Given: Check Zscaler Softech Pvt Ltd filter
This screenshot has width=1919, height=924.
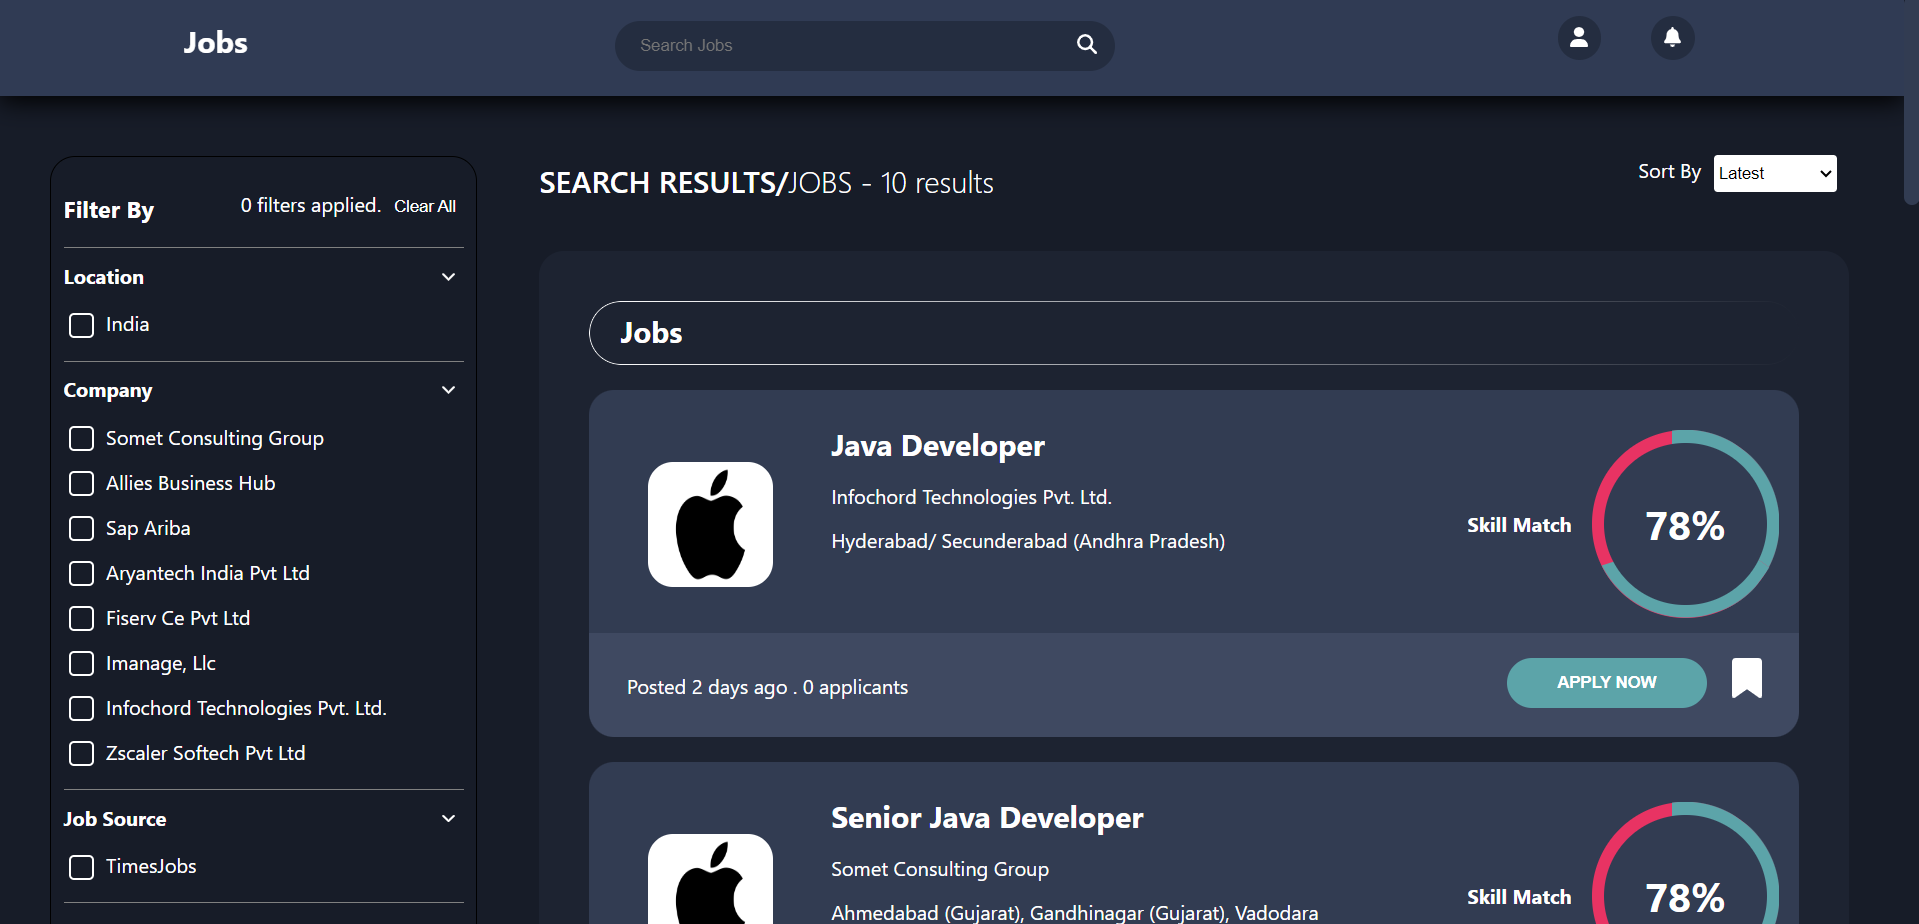Looking at the screenshot, I should [81, 754].
